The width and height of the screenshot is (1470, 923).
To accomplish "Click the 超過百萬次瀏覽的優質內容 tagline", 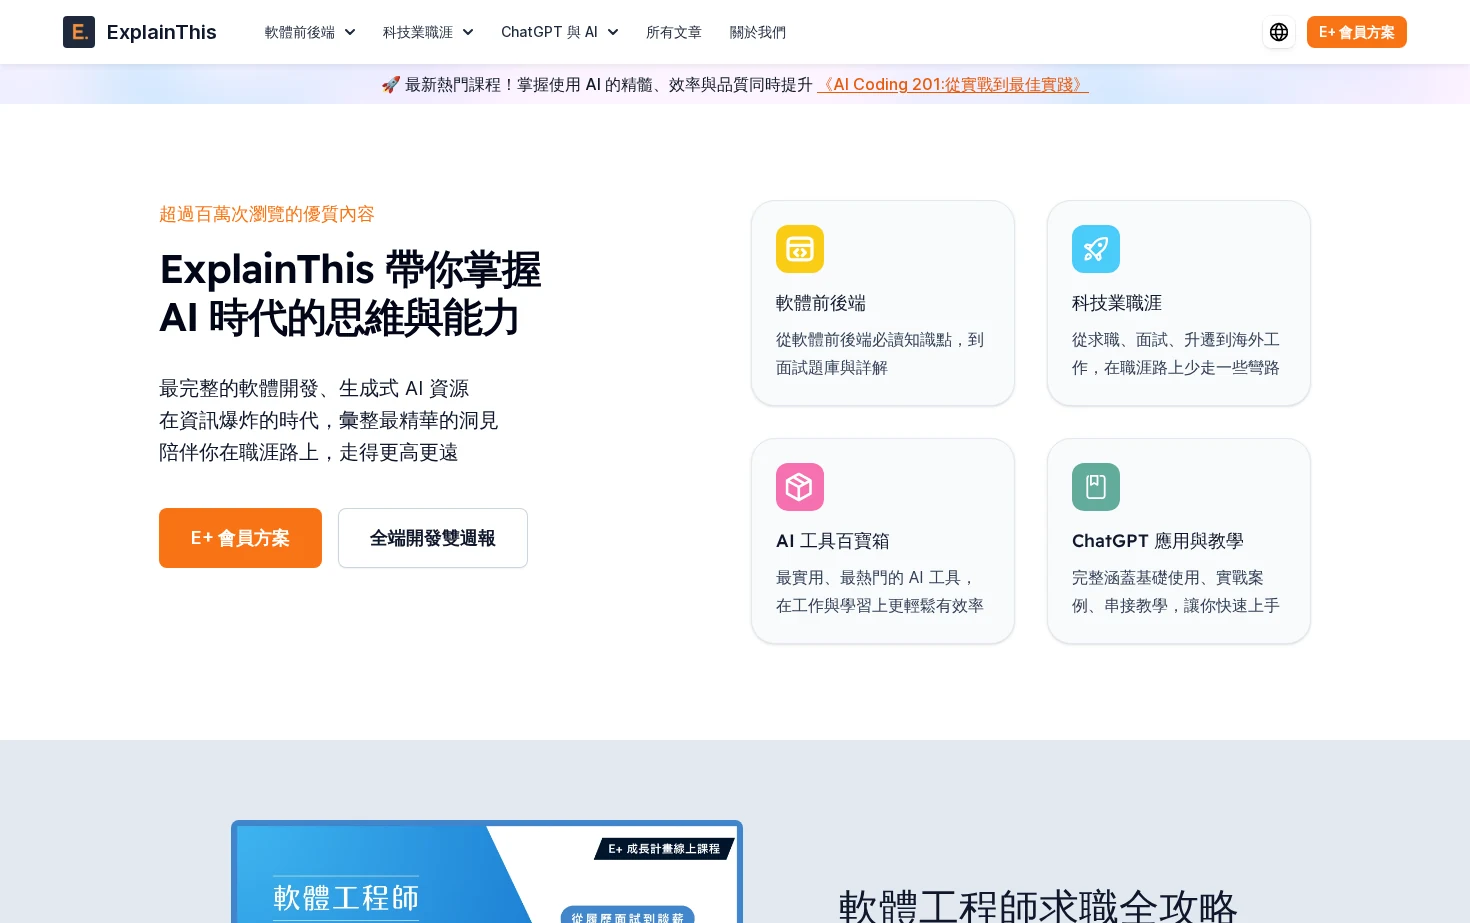I will tap(267, 214).
